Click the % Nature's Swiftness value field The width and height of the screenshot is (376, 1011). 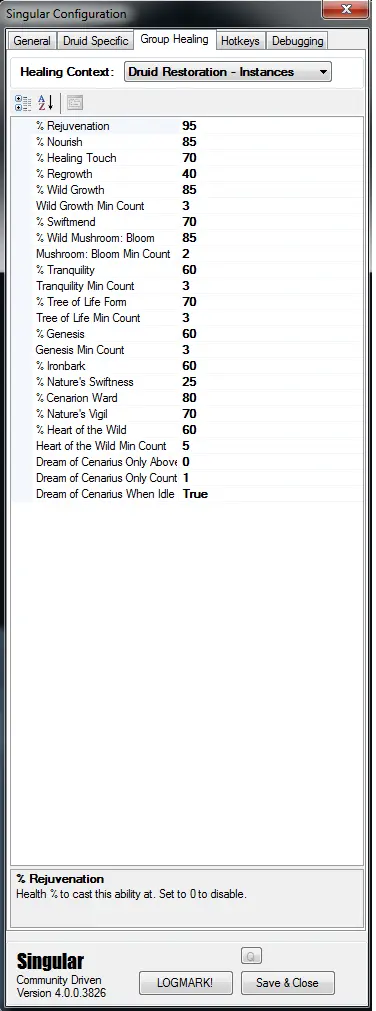[272, 382]
